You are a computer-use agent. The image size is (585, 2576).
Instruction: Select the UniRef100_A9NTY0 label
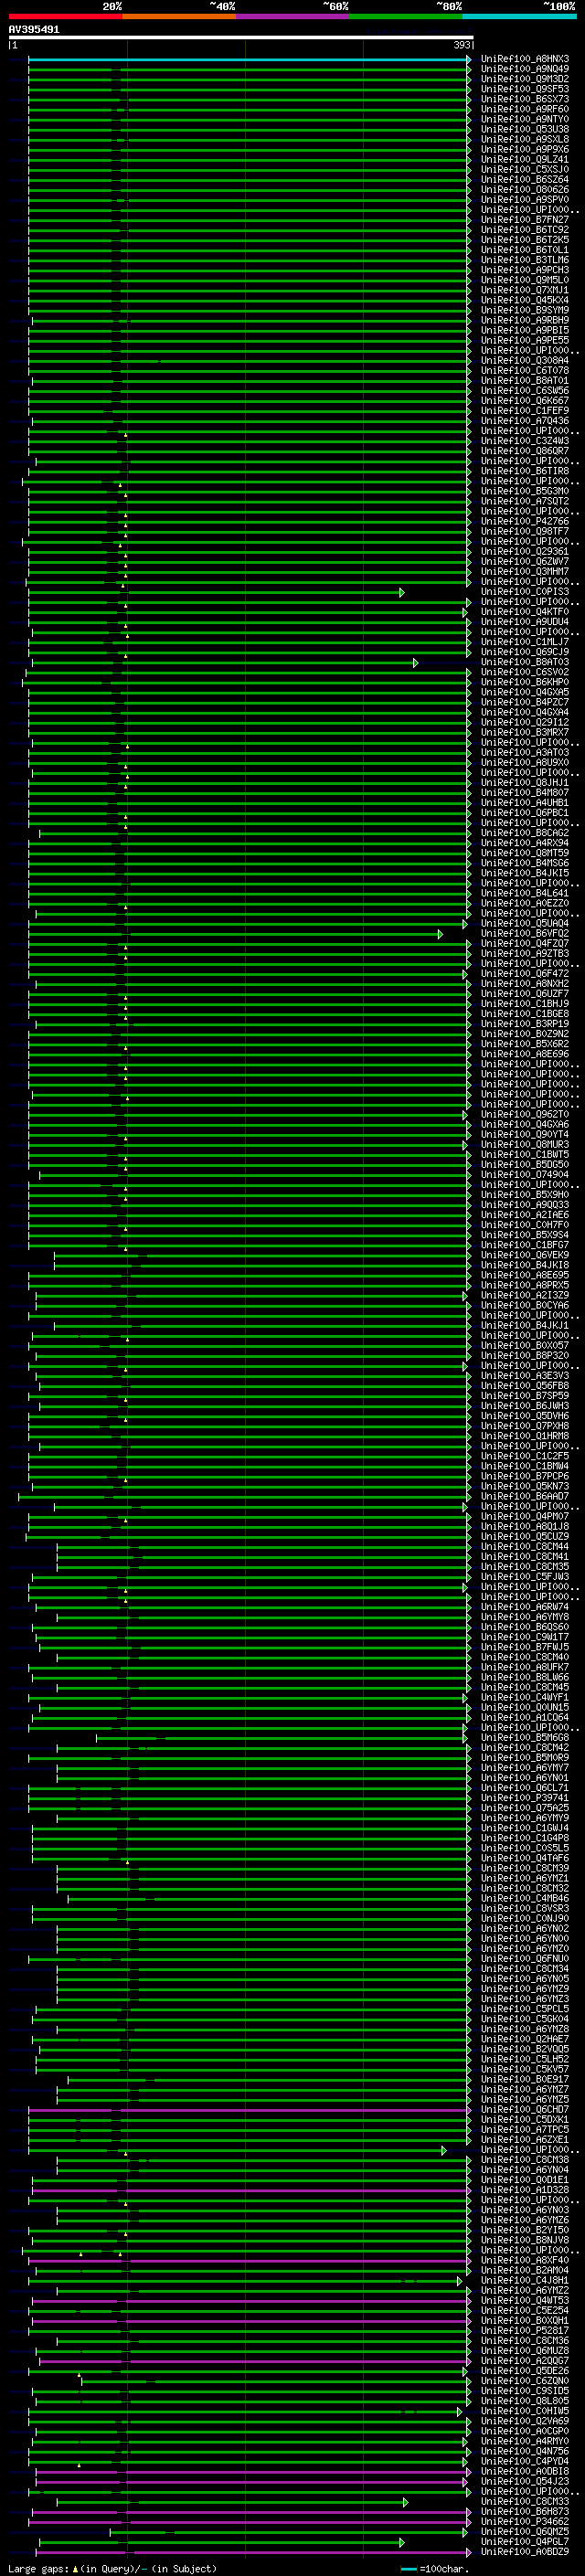tap(525, 120)
